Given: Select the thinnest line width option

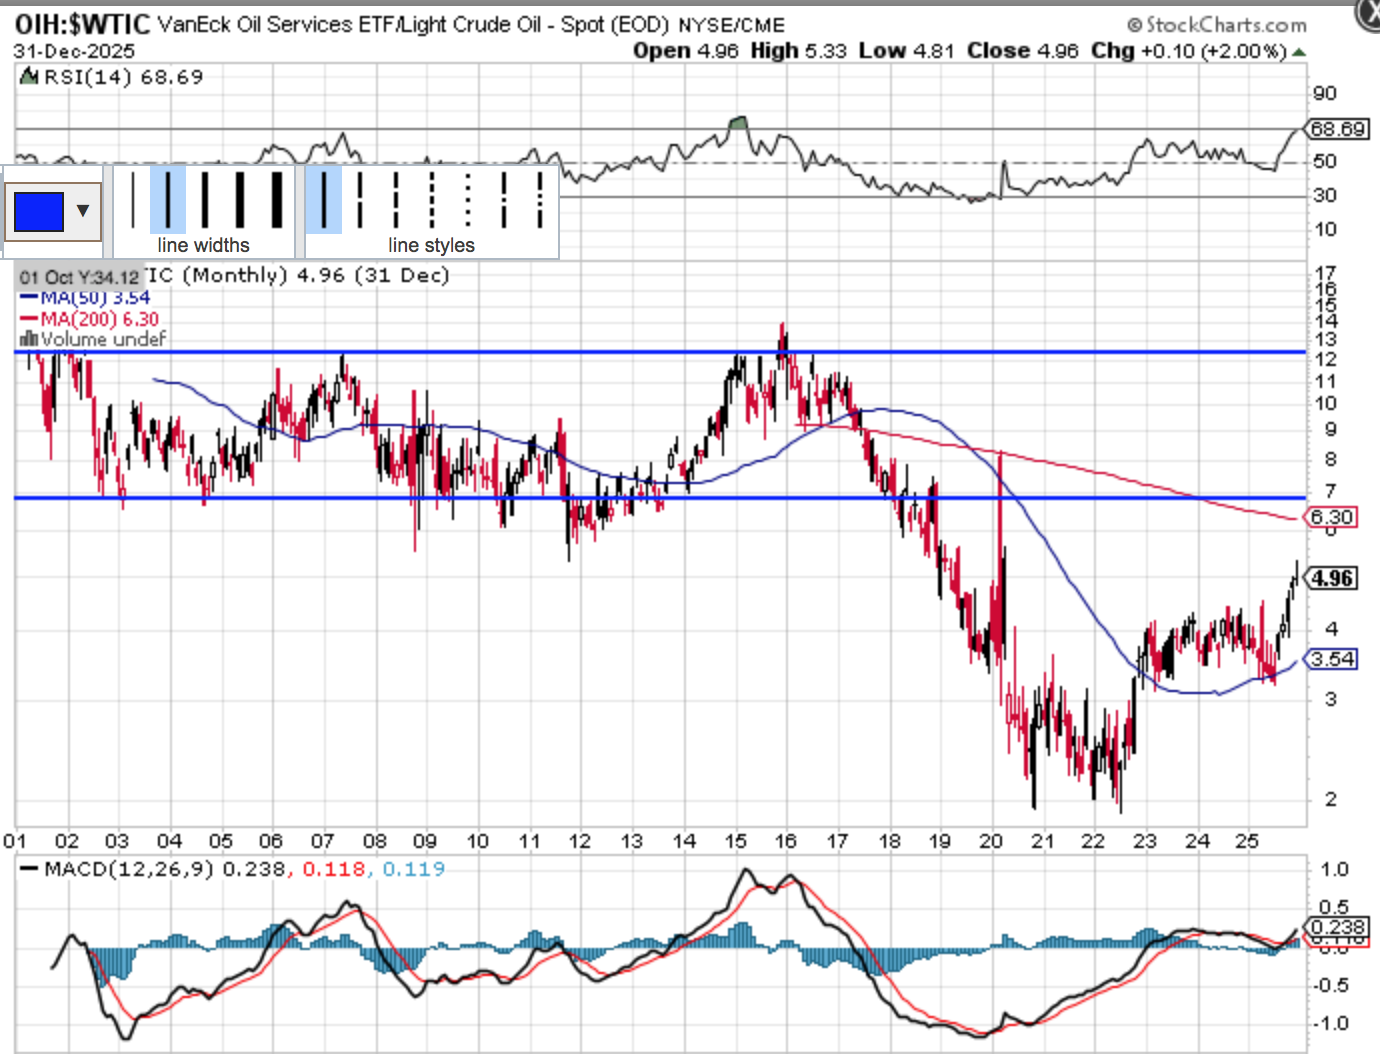Looking at the screenshot, I should [133, 199].
